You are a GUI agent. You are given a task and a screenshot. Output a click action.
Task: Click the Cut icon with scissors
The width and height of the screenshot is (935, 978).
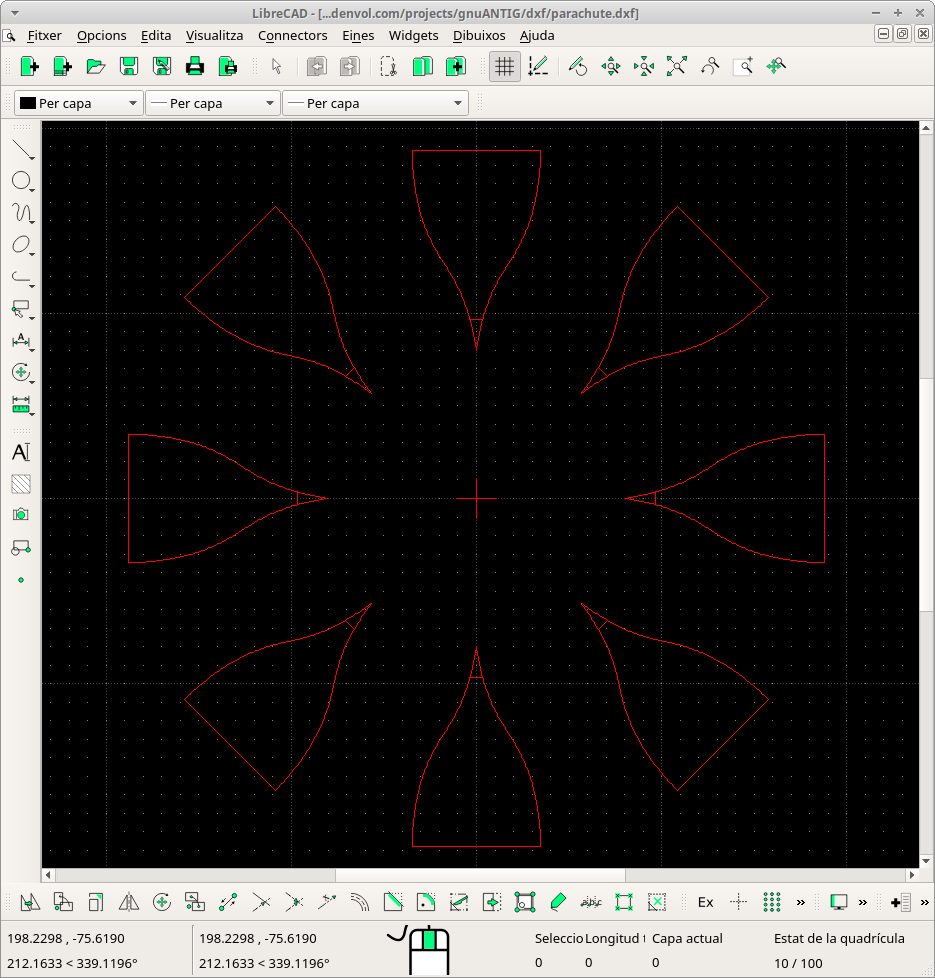(x=389, y=66)
